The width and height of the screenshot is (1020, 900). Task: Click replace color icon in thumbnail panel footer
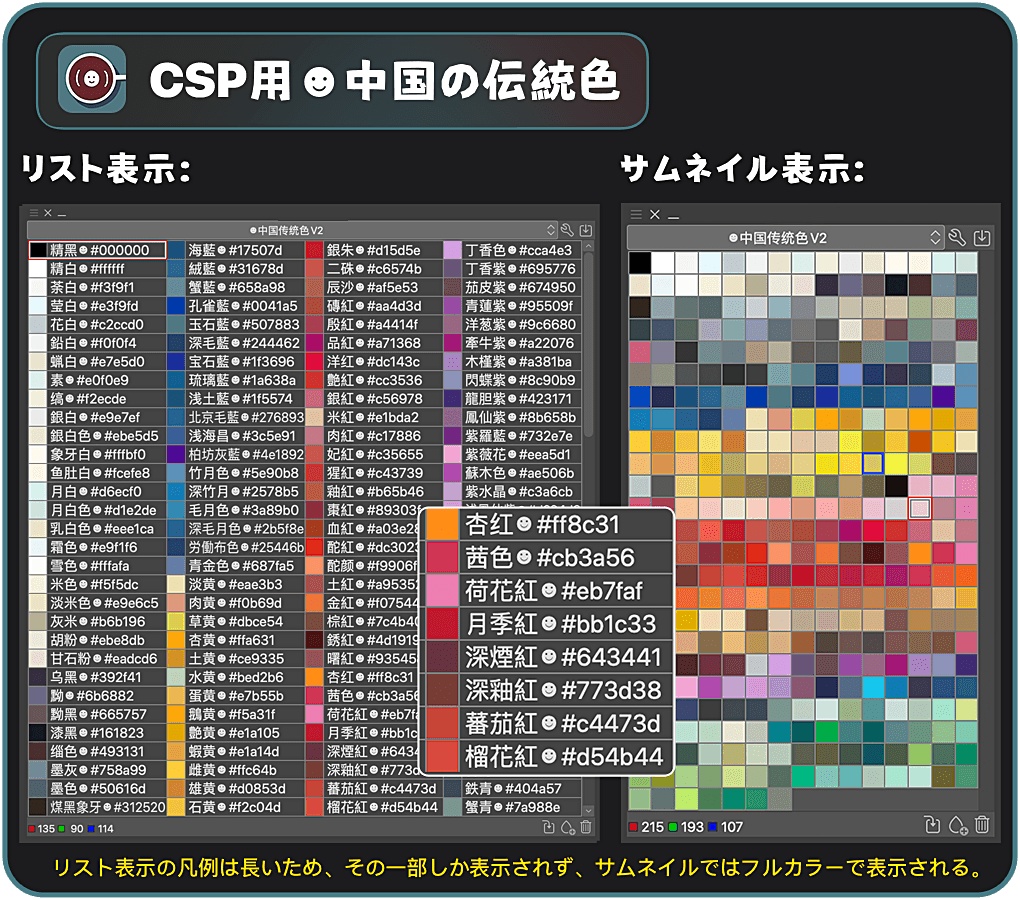pyautogui.click(x=932, y=825)
